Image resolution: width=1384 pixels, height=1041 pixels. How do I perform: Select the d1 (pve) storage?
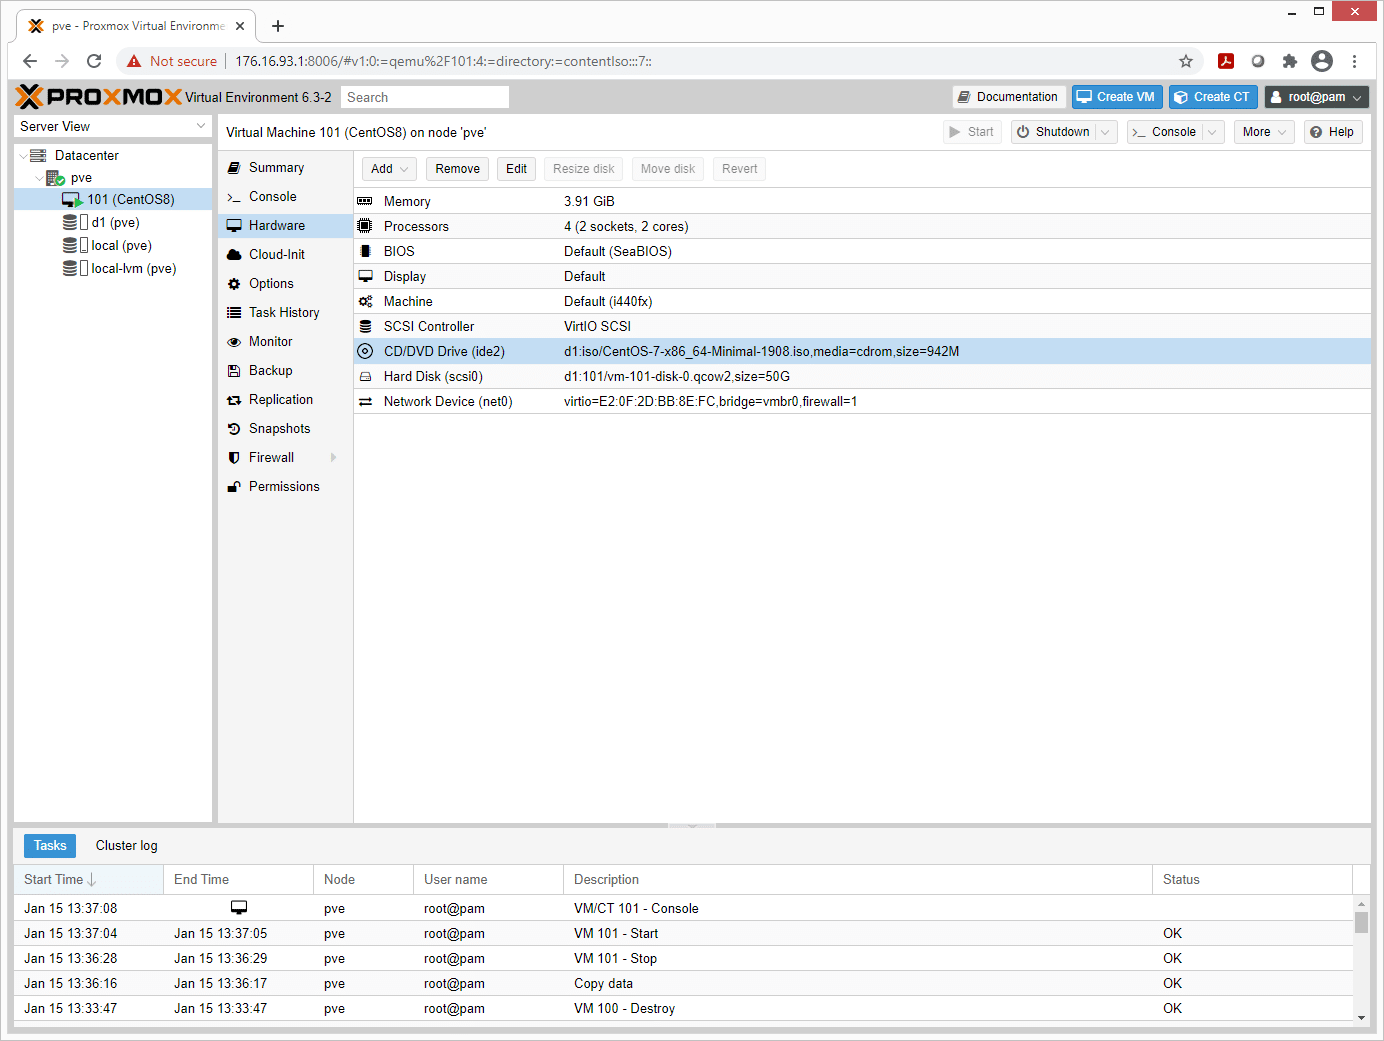pyautogui.click(x=115, y=223)
